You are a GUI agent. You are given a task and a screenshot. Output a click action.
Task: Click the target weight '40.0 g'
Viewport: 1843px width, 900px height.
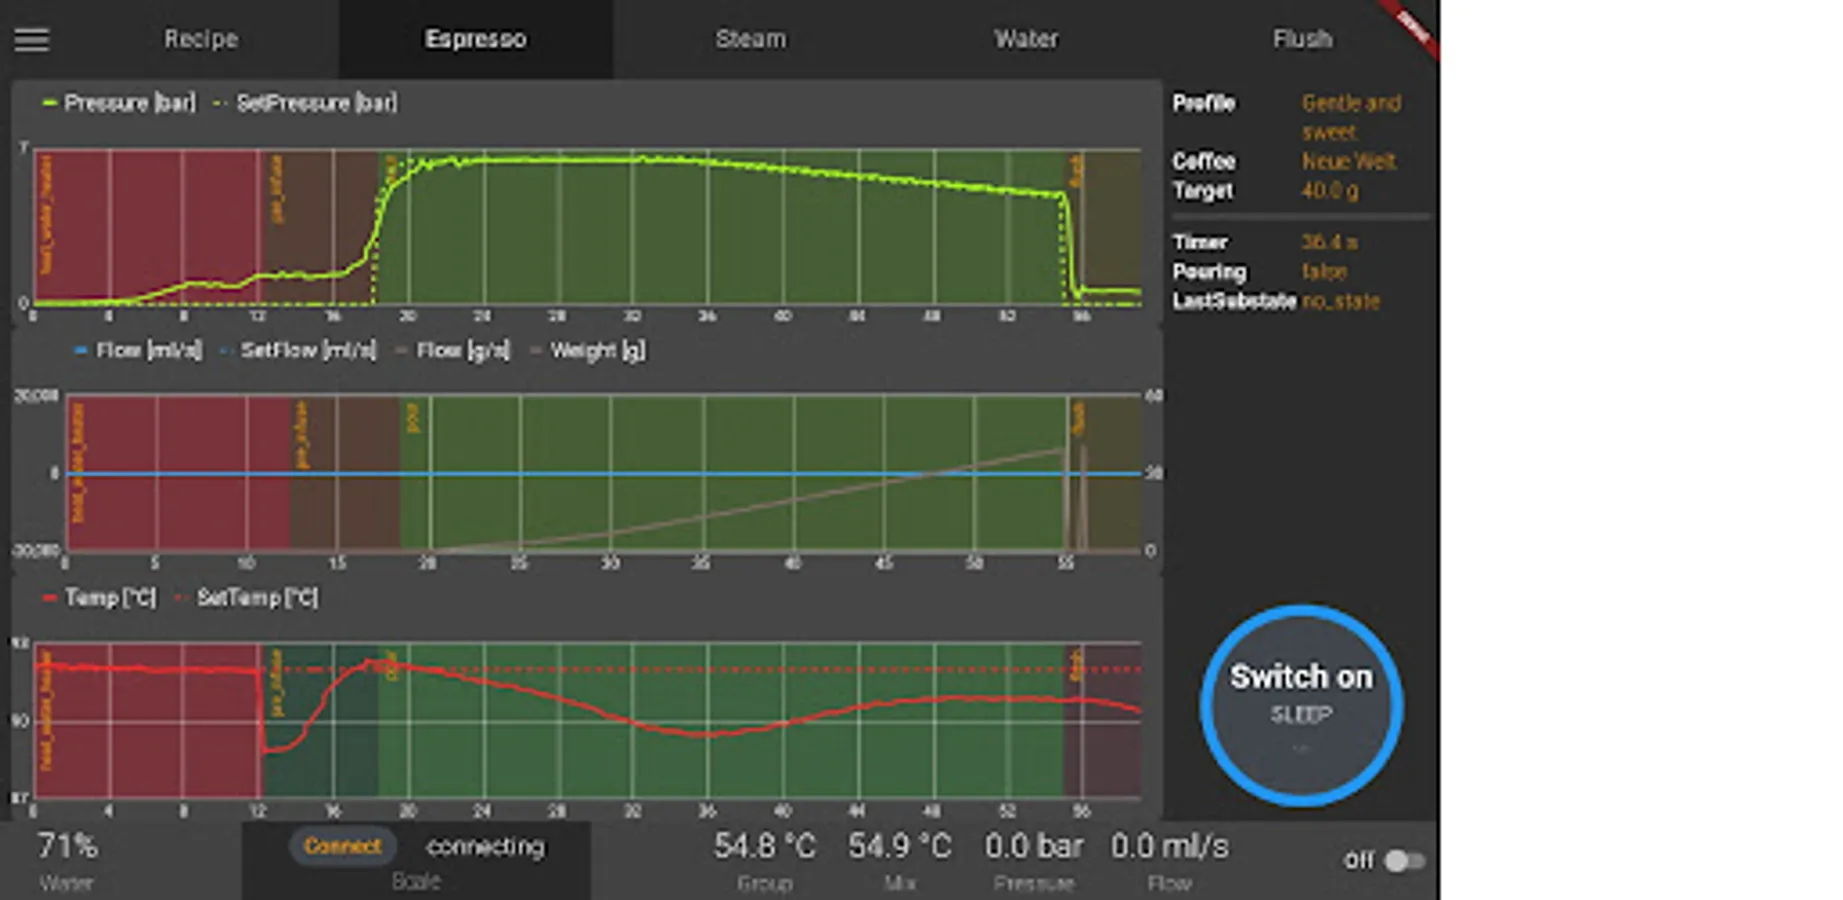click(1329, 190)
